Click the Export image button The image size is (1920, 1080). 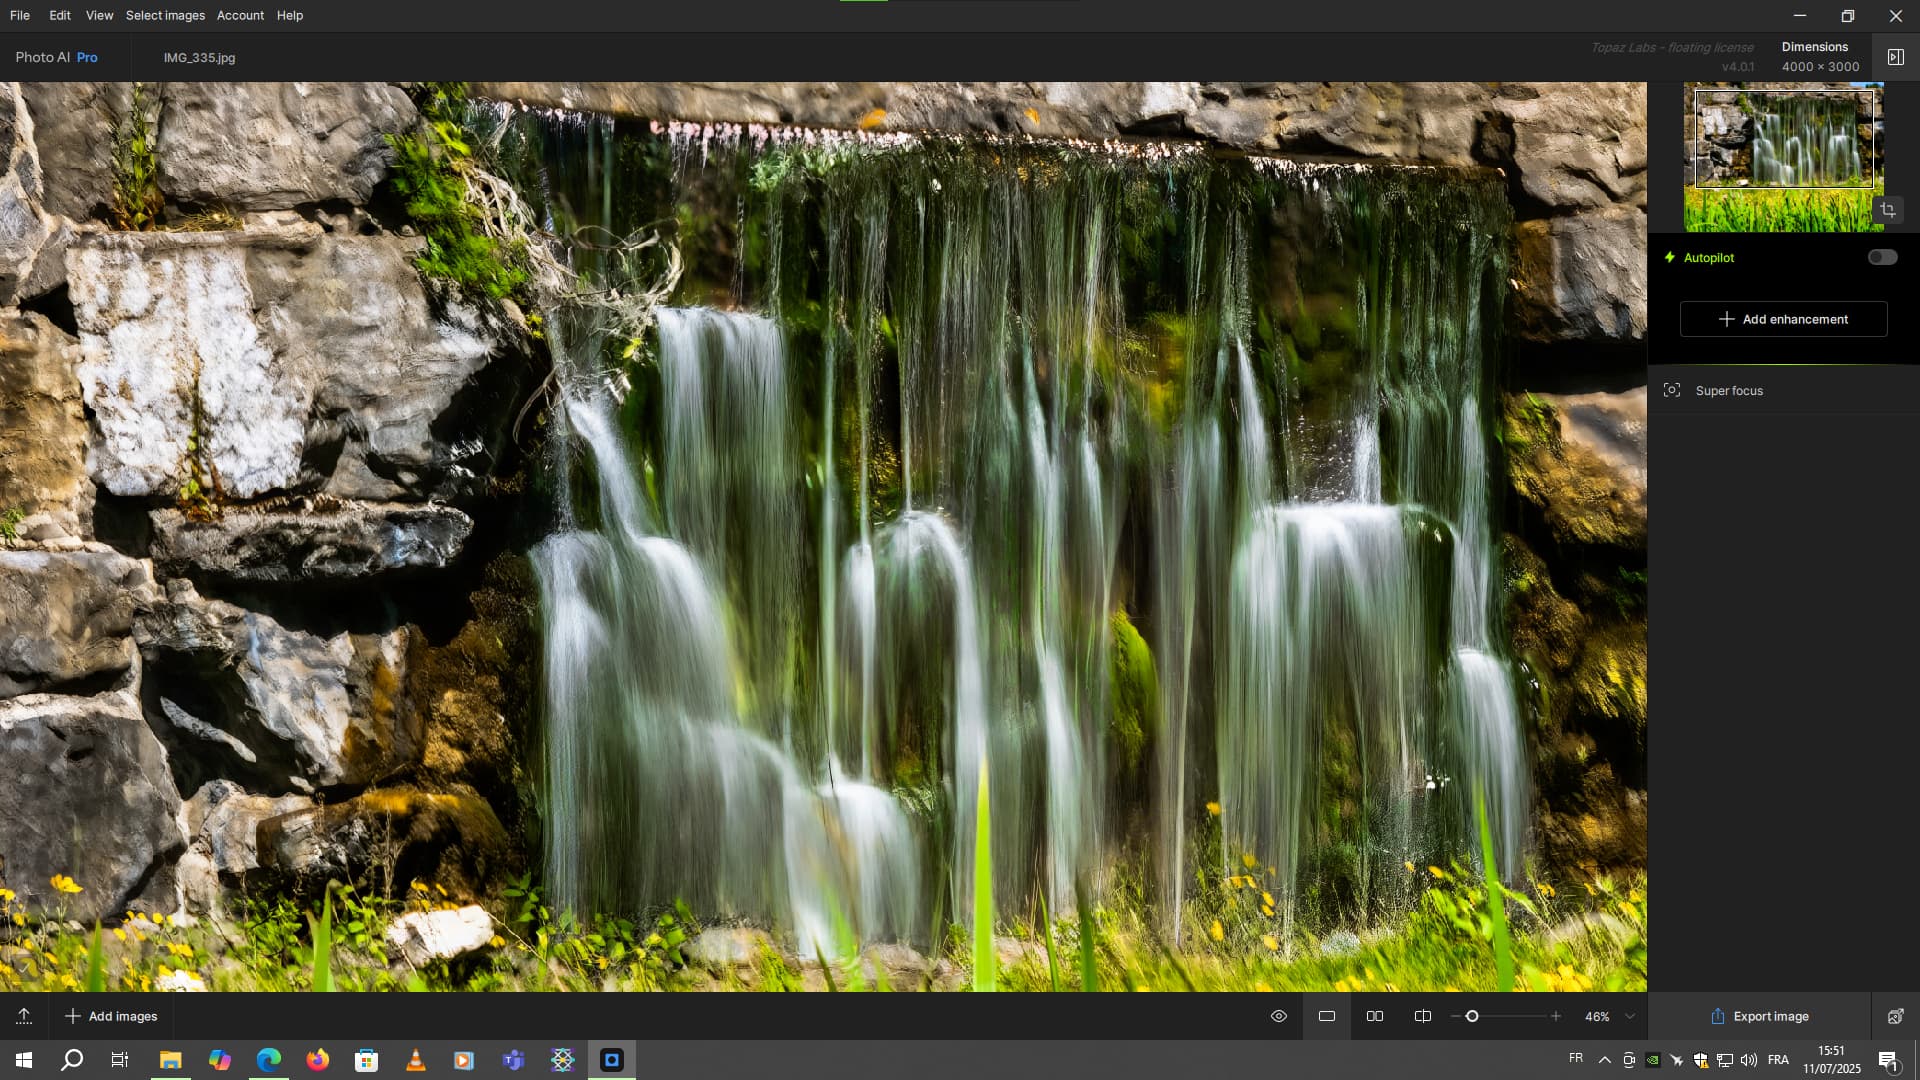(1759, 1016)
